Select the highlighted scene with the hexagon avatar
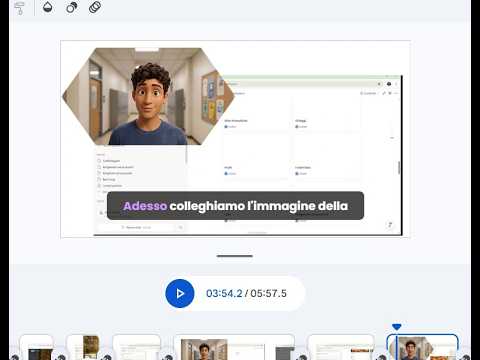Screen dimensions: 480x360 click(423, 347)
